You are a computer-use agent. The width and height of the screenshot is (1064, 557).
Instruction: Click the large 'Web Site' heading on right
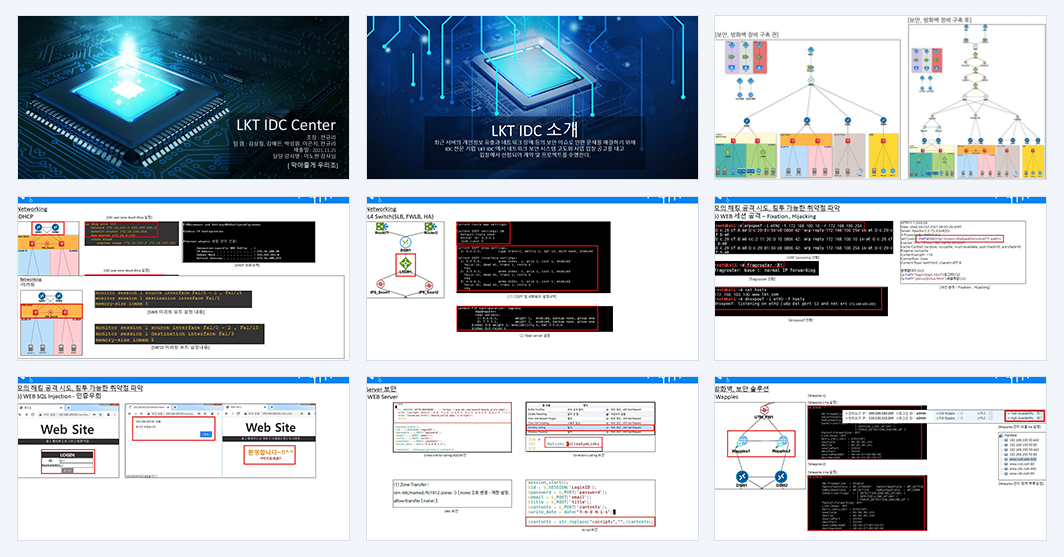(x=270, y=427)
